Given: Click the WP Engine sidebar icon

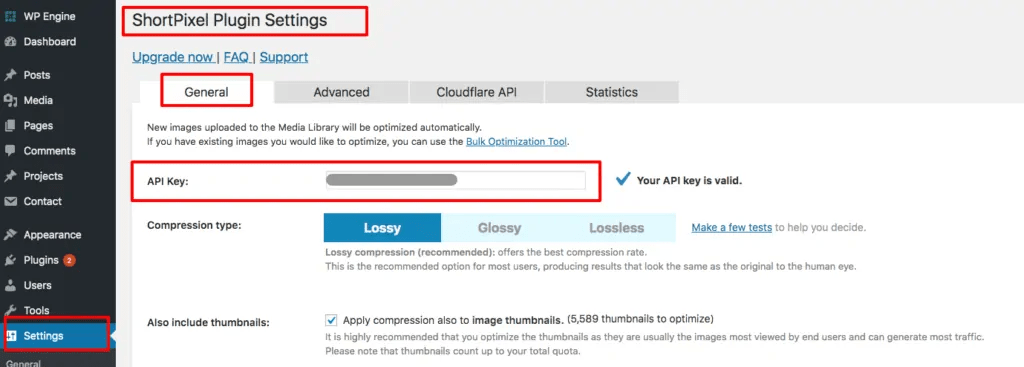Looking at the screenshot, I should 10,16.
